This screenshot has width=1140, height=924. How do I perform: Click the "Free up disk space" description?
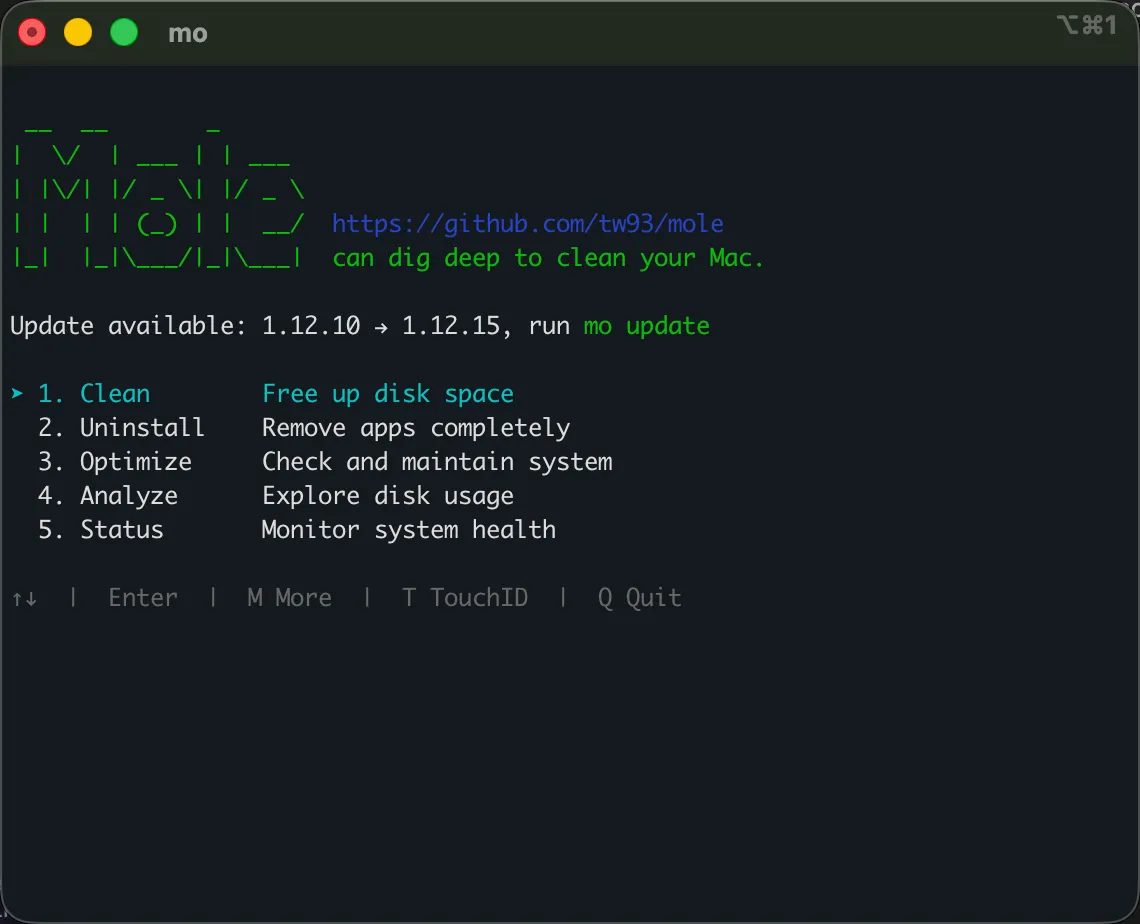(x=388, y=394)
